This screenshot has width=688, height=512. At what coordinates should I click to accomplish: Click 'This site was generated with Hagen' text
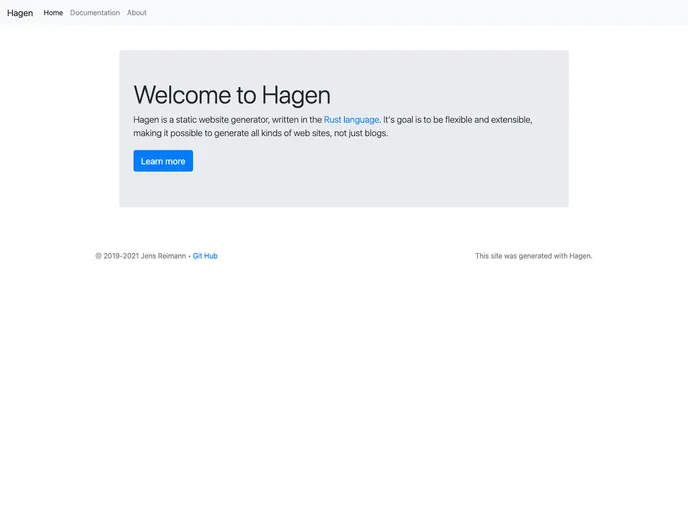click(534, 256)
